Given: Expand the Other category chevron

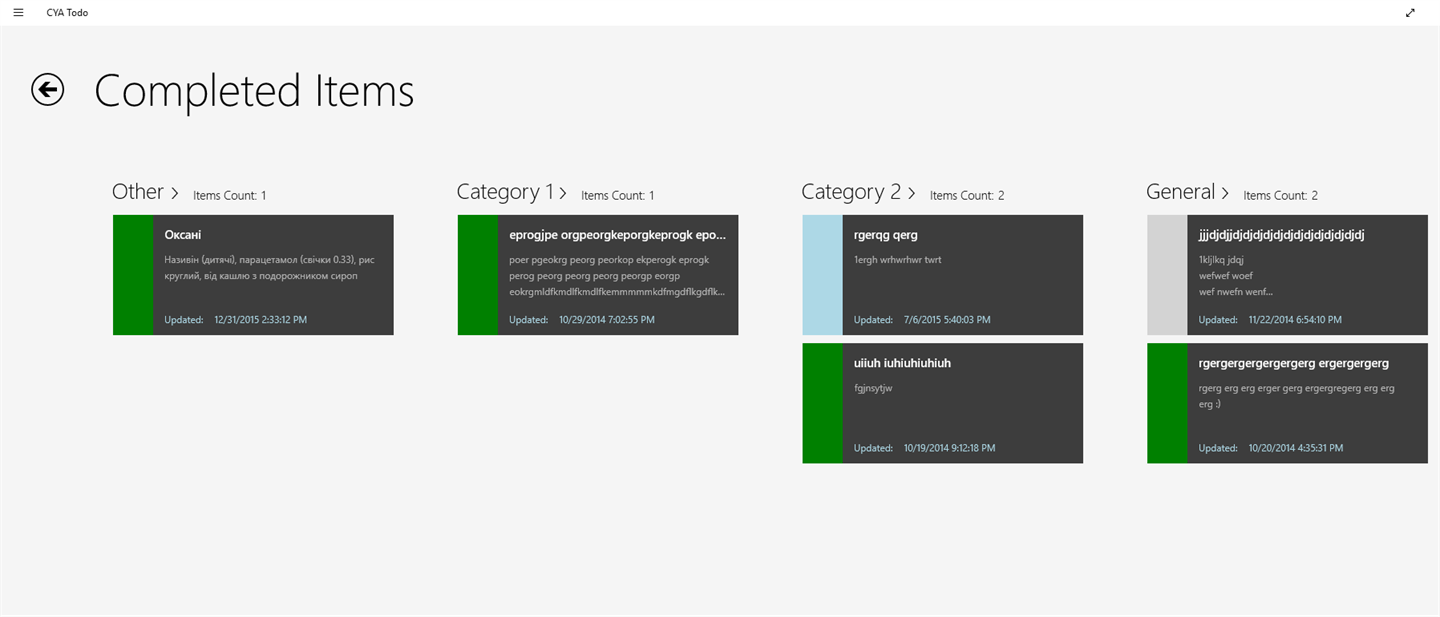Looking at the screenshot, I should coord(175,193).
